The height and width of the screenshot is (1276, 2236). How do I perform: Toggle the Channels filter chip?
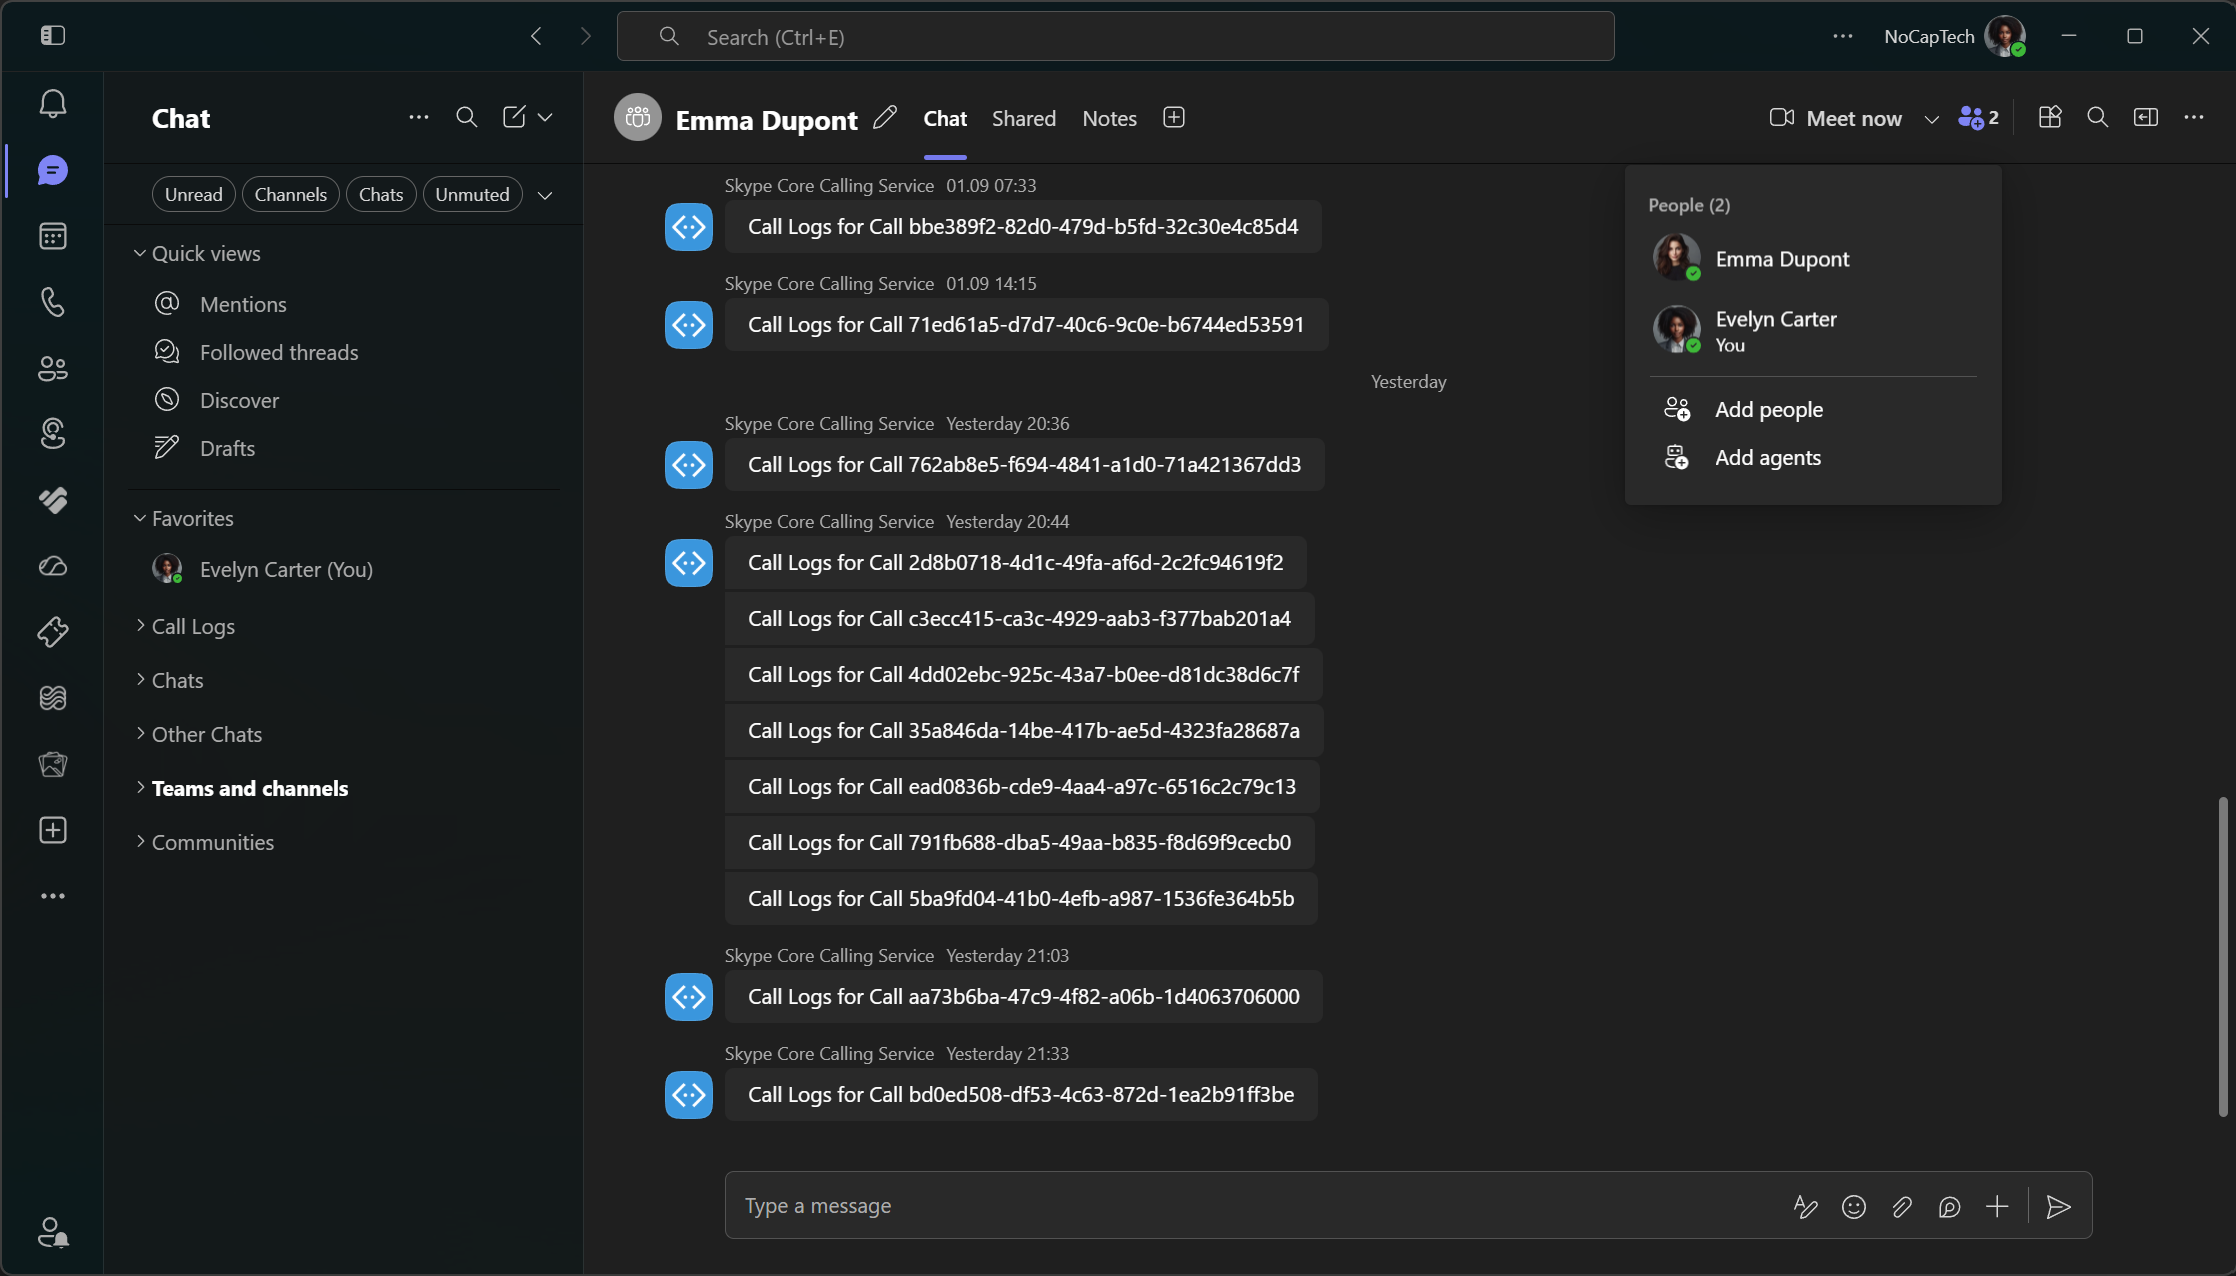(x=290, y=194)
